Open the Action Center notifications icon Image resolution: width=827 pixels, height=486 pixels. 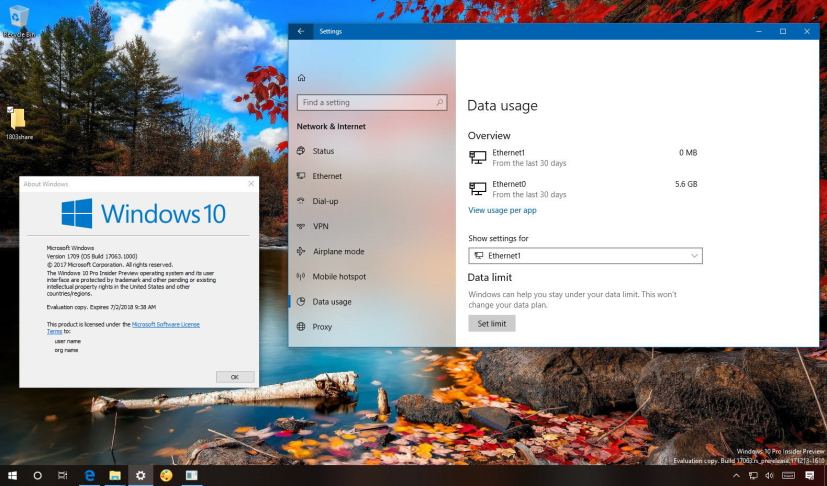(x=810, y=476)
